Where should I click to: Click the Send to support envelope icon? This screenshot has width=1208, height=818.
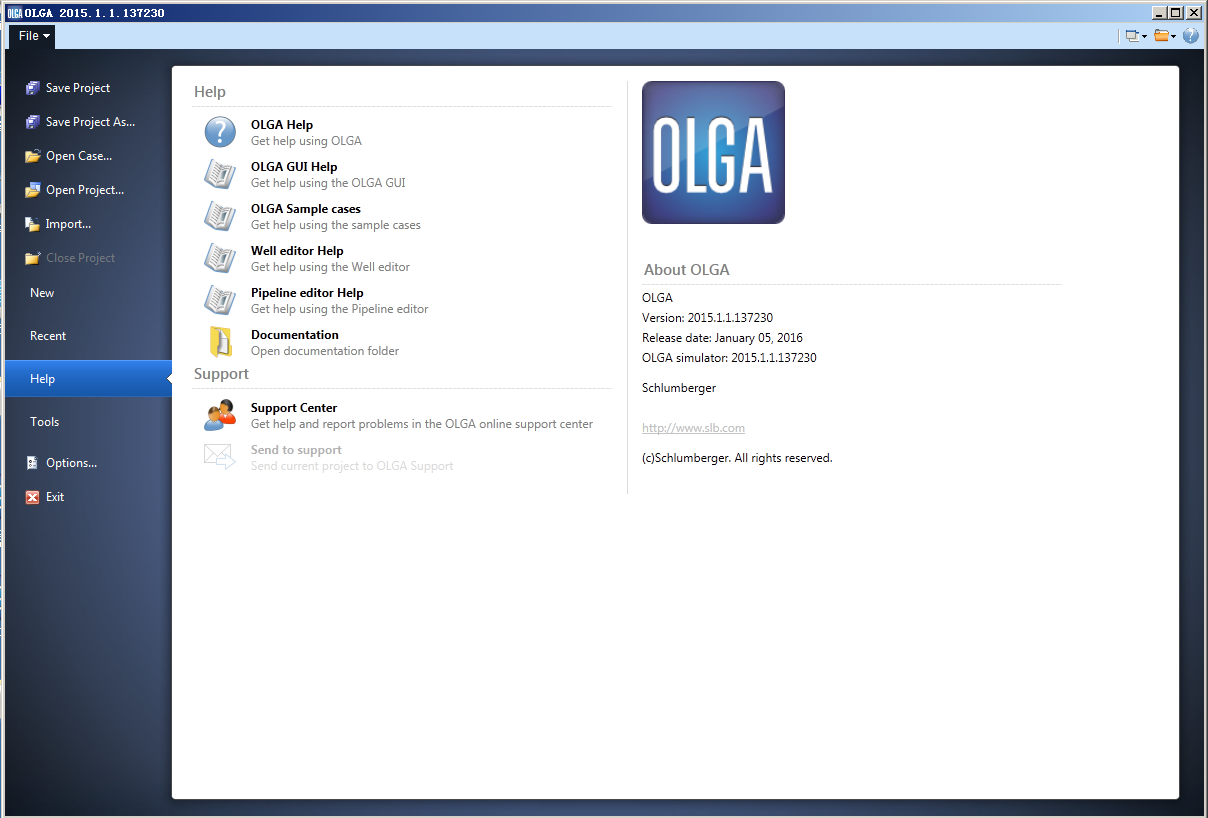point(220,457)
